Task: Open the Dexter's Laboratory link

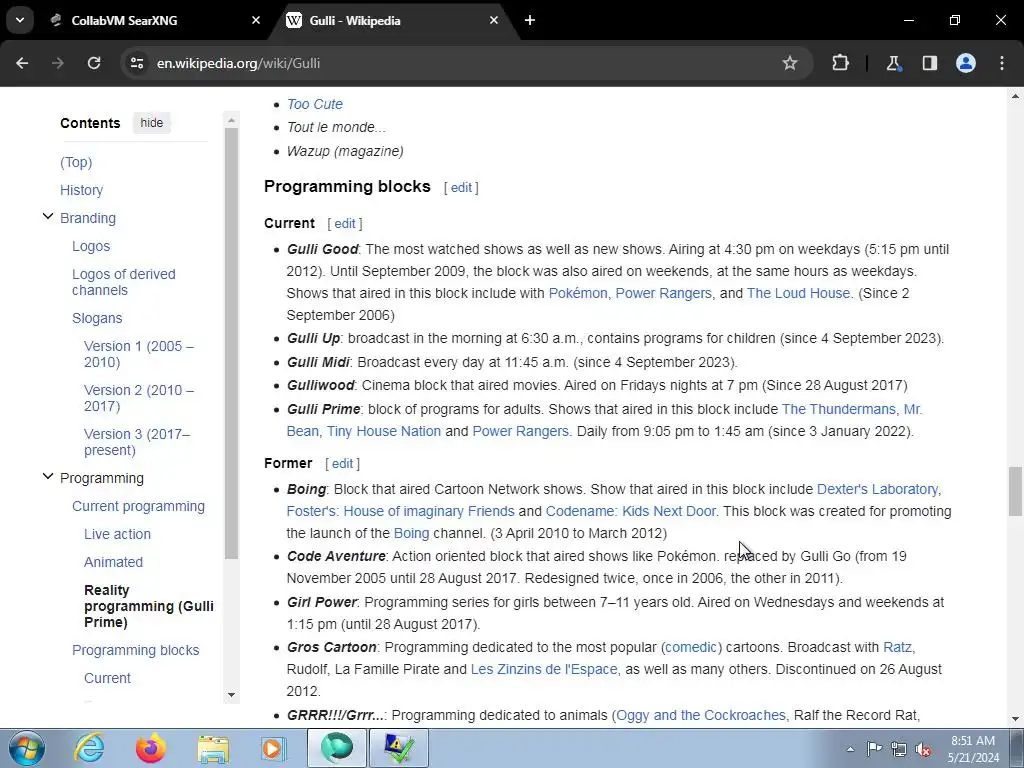Action: 878,490
